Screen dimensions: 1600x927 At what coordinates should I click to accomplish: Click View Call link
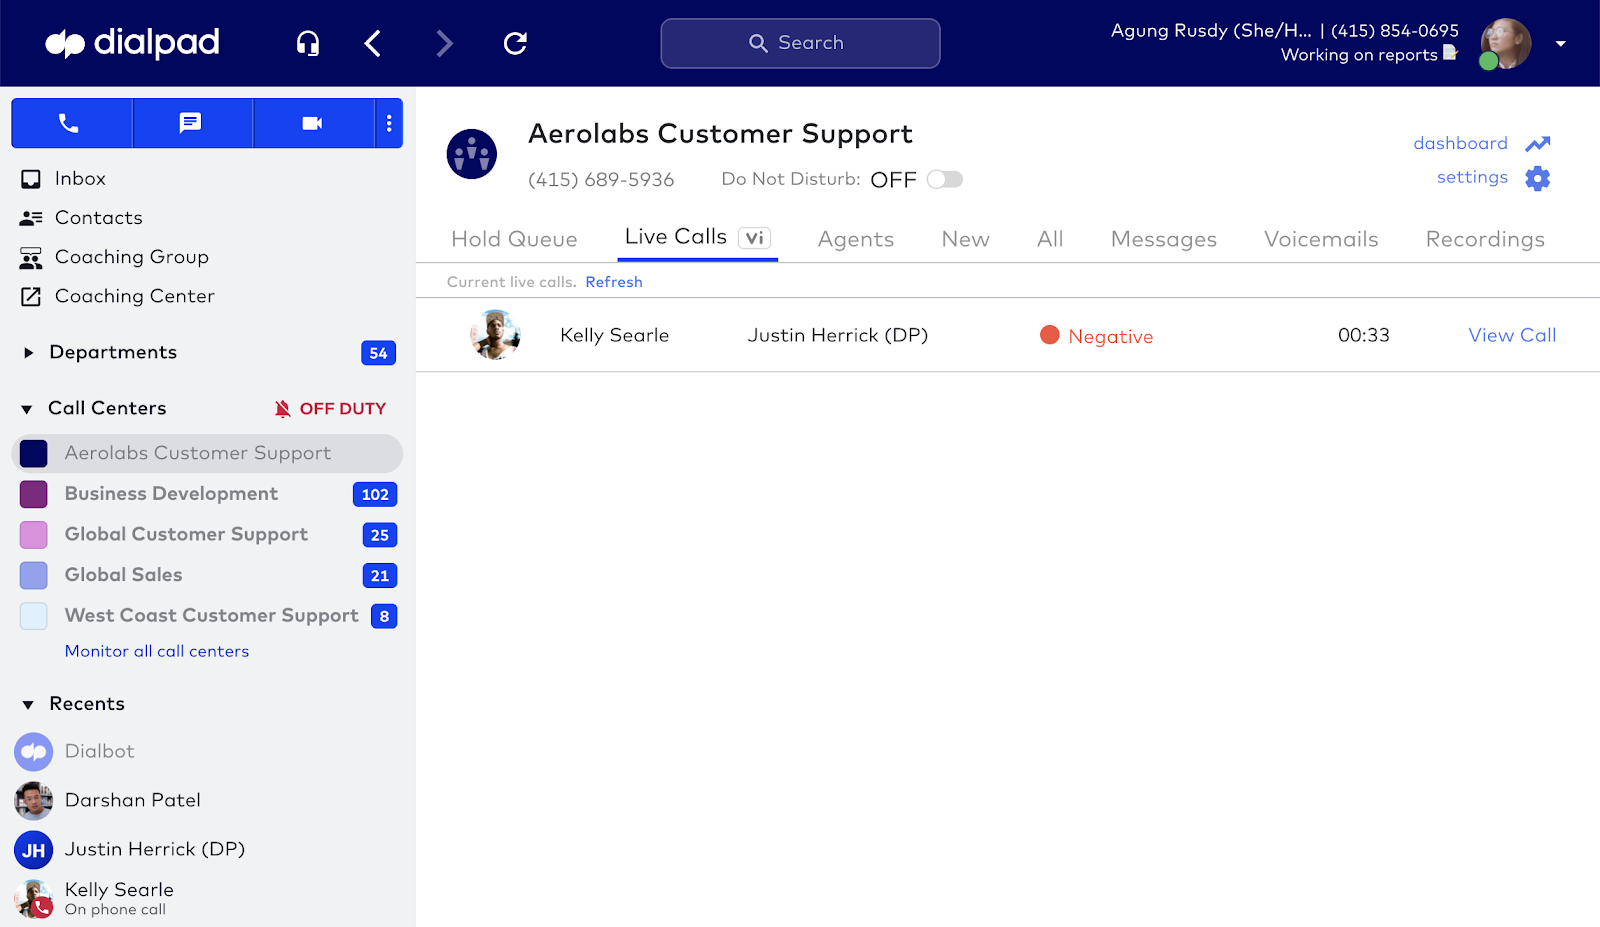[x=1512, y=335]
